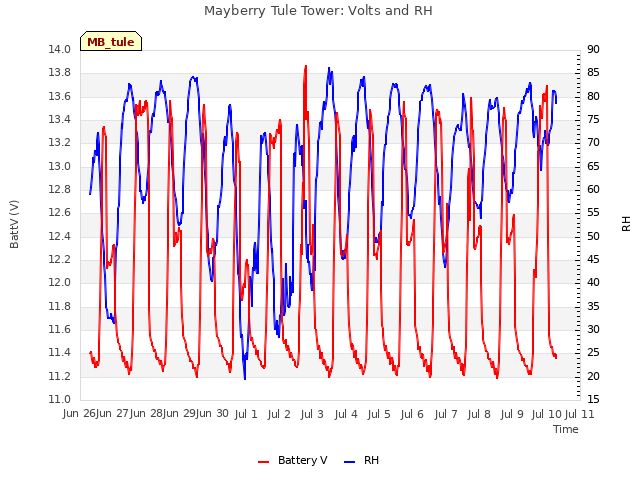Click the 15 right axis tick label

(593, 400)
